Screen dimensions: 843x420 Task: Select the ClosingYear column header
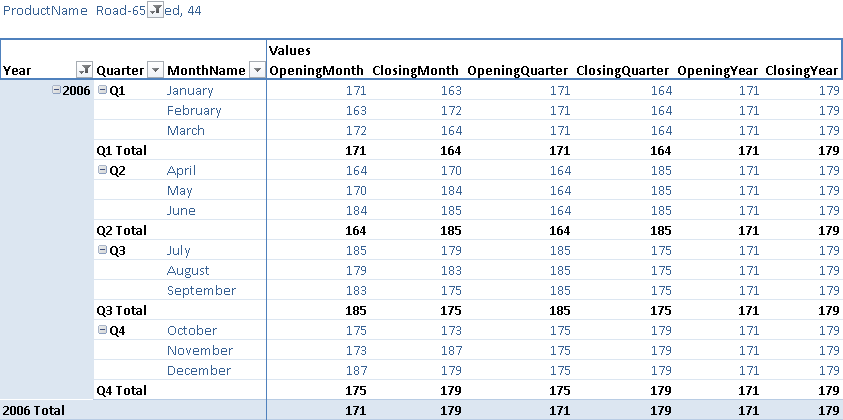tap(801, 70)
